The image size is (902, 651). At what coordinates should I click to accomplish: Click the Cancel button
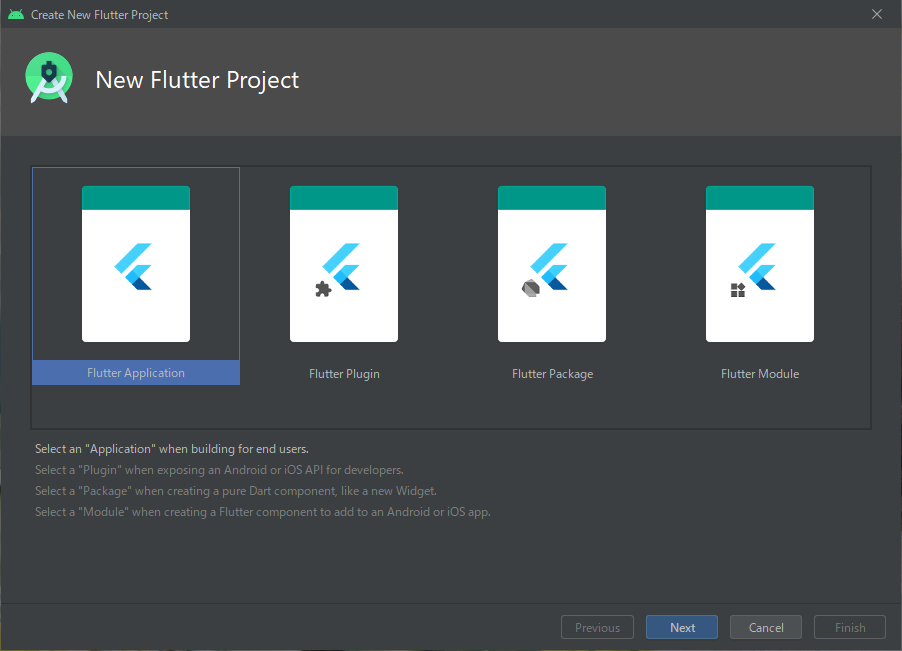coord(766,627)
